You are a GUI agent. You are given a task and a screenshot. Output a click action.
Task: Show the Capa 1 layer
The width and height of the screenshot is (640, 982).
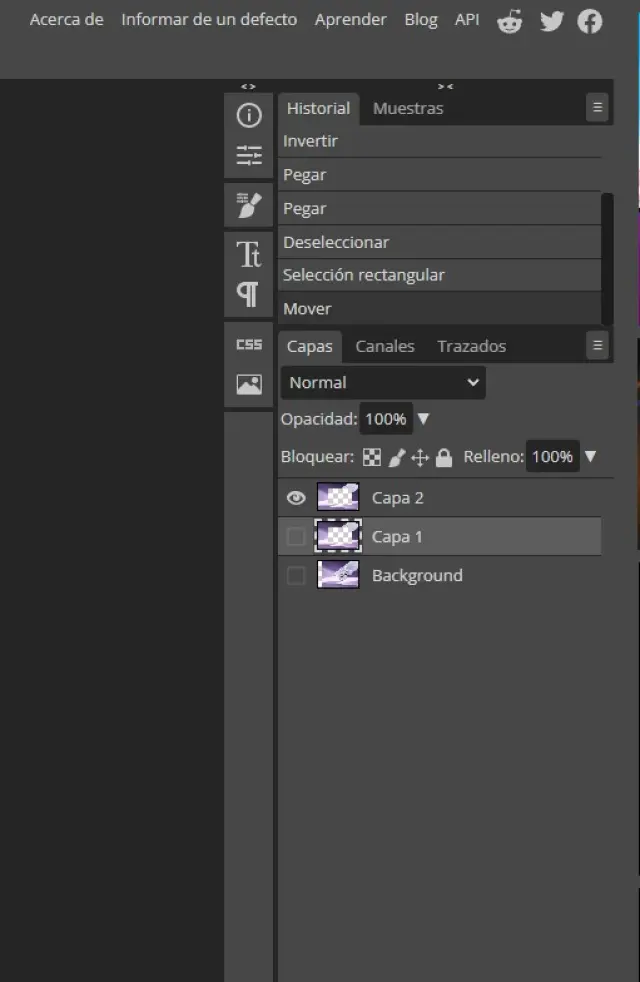tap(296, 537)
